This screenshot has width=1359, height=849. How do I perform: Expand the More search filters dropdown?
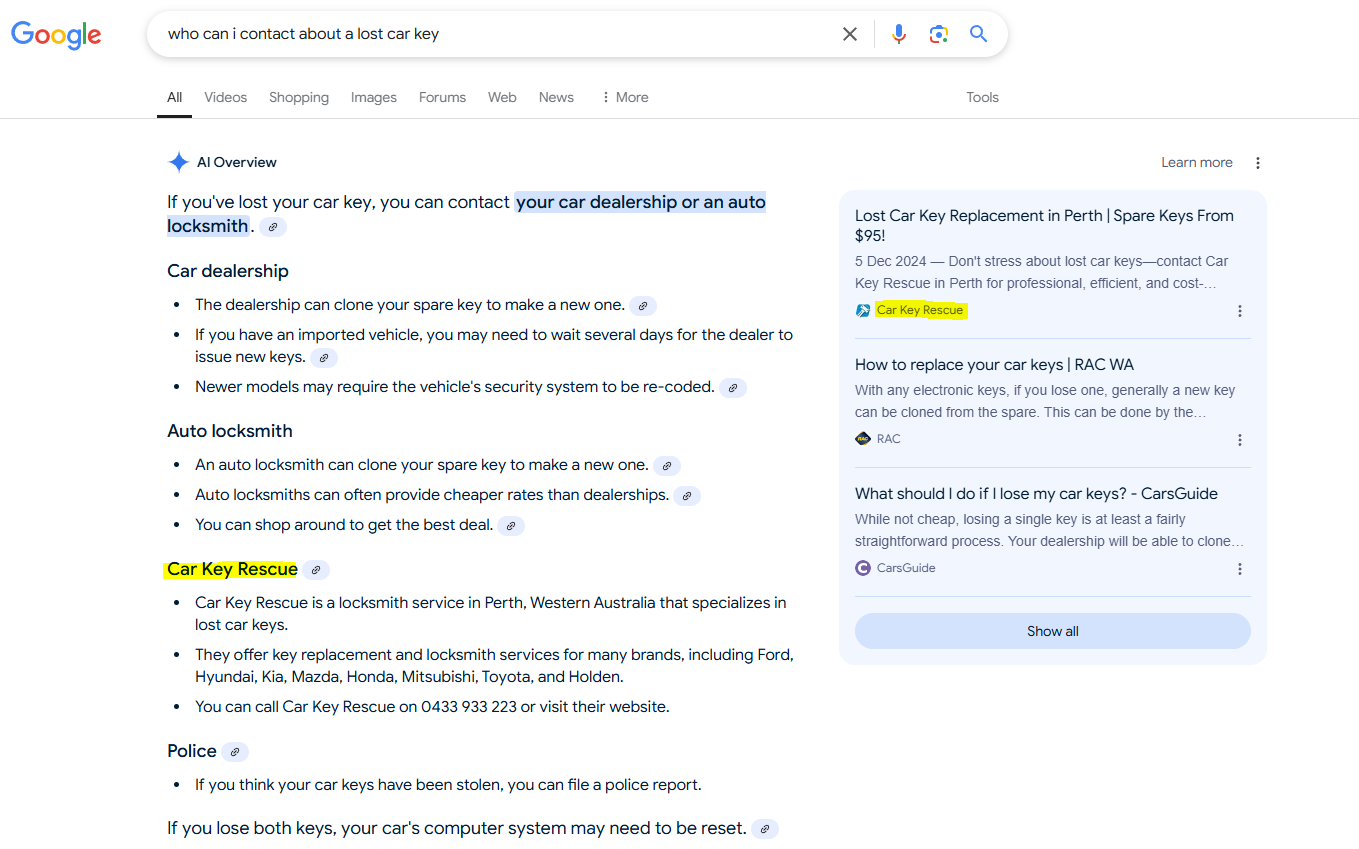[x=625, y=97]
